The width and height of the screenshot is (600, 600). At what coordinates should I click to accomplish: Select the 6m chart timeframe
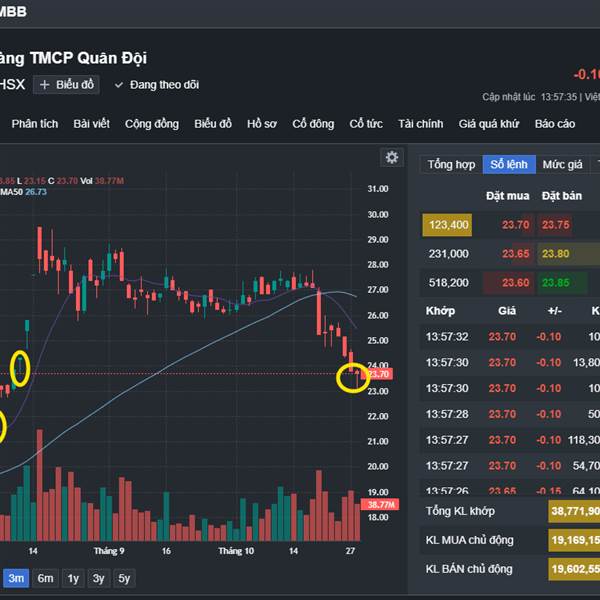(x=46, y=578)
